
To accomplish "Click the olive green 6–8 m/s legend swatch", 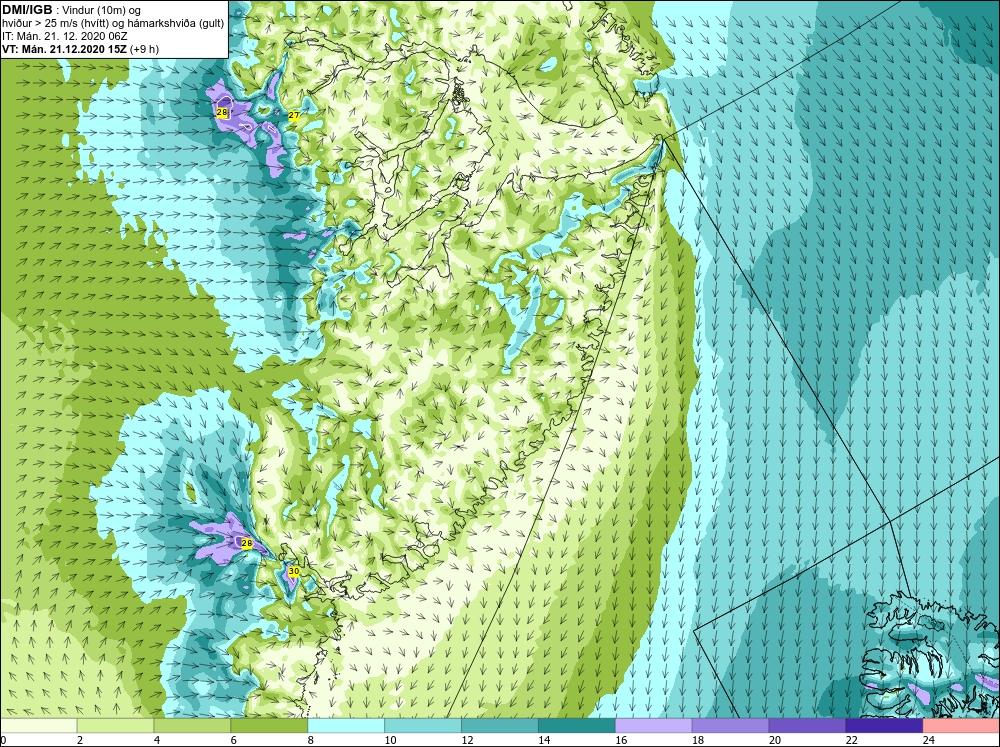I will pyautogui.click(x=269, y=726).
